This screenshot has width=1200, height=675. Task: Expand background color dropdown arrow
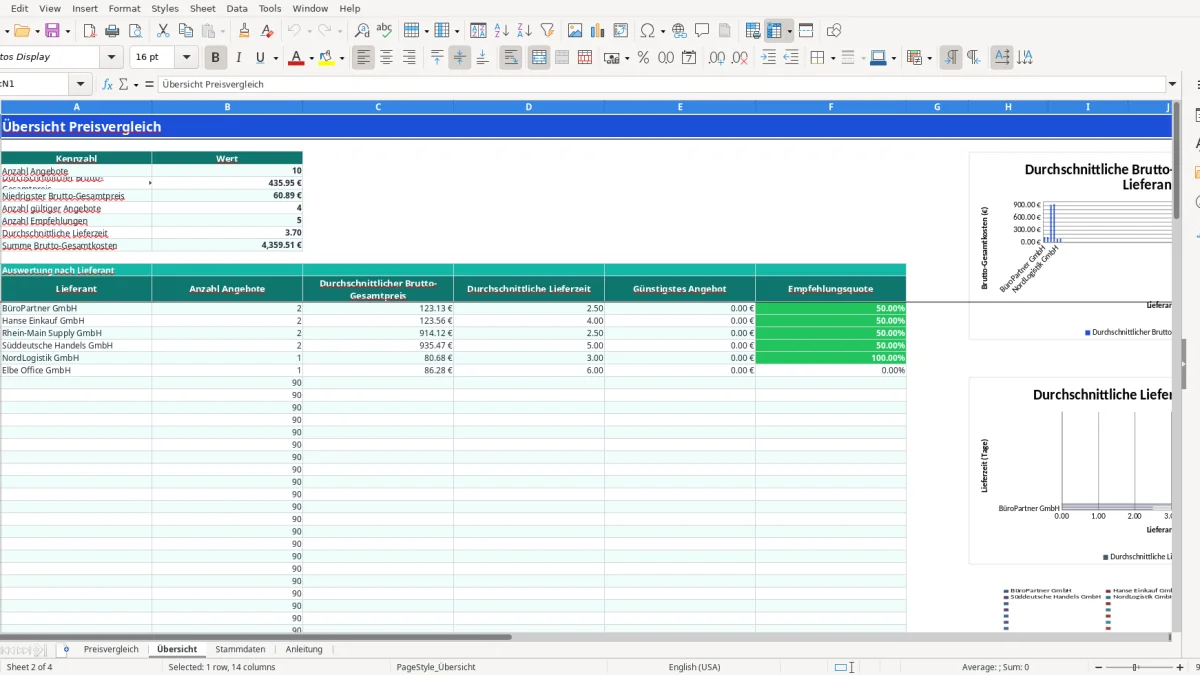(x=342, y=58)
